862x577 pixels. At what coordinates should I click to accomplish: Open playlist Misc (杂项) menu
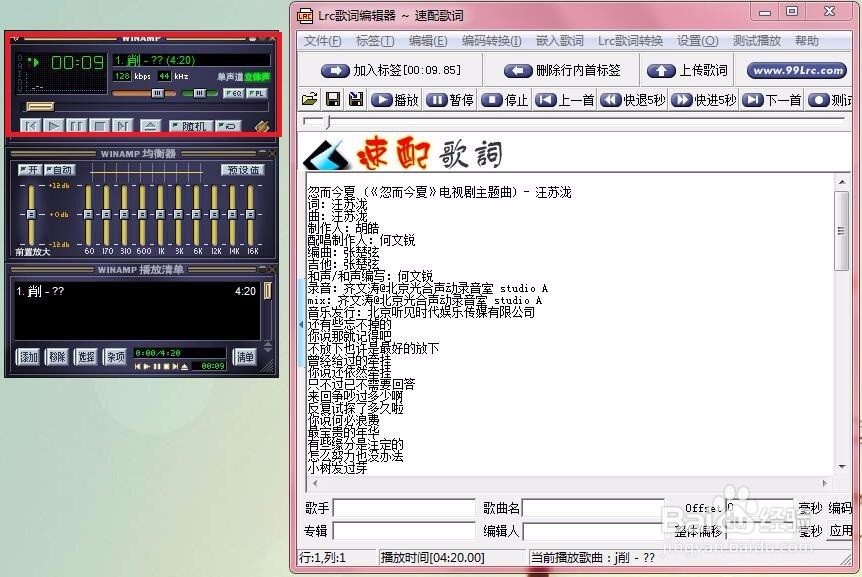pyautogui.click(x=115, y=357)
